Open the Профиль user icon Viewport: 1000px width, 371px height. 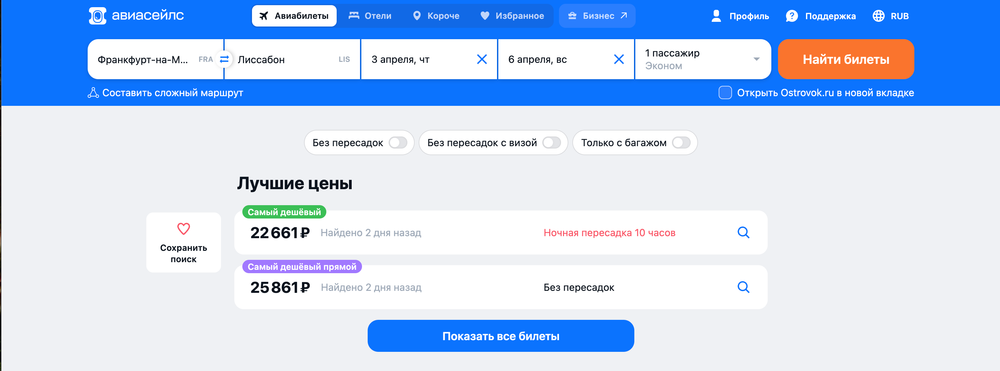(x=716, y=16)
